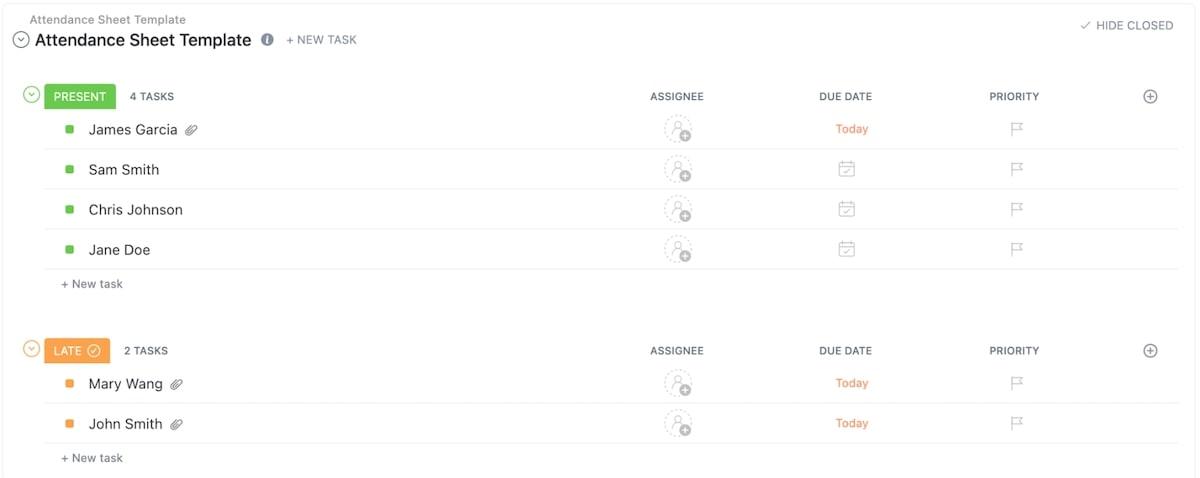
Task: Set priority flag for Chris Johnson
Action: (x=1016, y=210)
